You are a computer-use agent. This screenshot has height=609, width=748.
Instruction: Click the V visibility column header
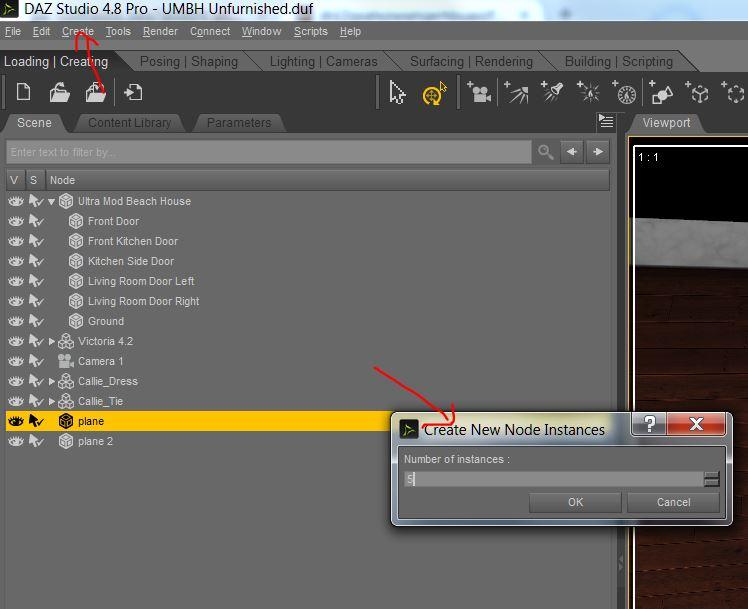tap(14, 180)
